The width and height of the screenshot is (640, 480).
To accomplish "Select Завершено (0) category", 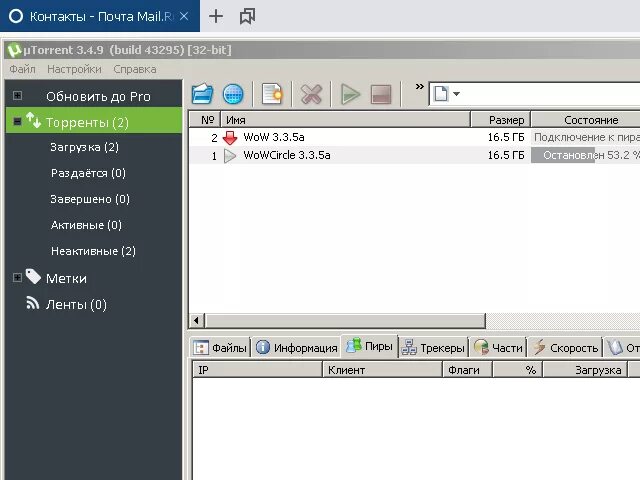I will [x=90, y=199].
